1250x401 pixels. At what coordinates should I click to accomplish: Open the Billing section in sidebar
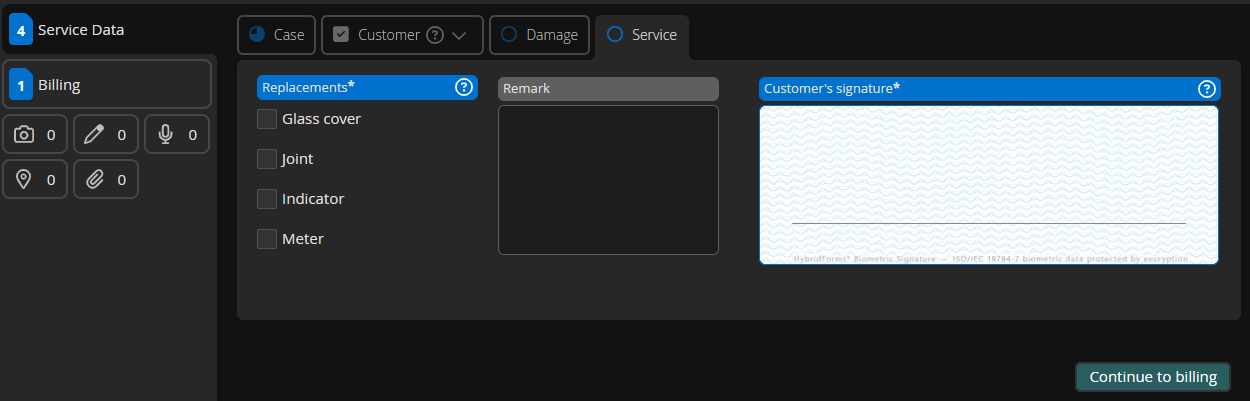coord(107,85)
